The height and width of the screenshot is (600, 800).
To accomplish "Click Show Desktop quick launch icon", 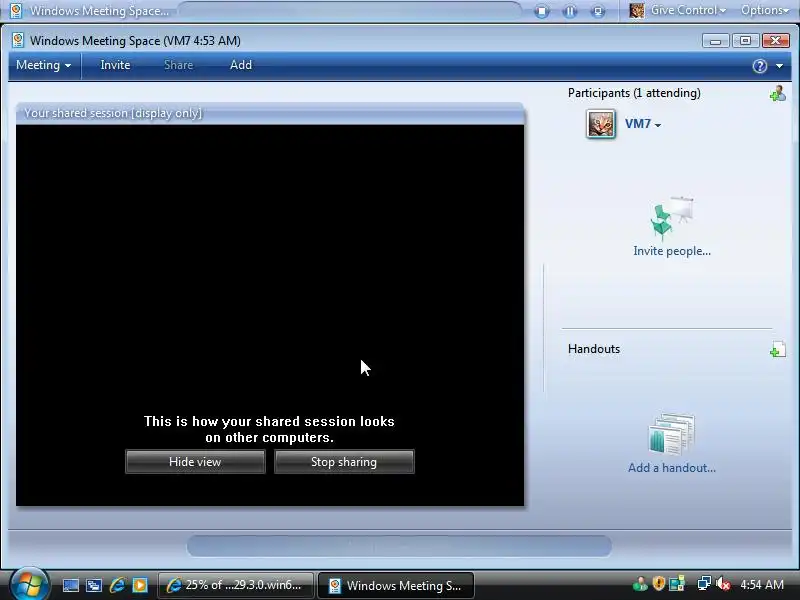I will coord(70,585).
